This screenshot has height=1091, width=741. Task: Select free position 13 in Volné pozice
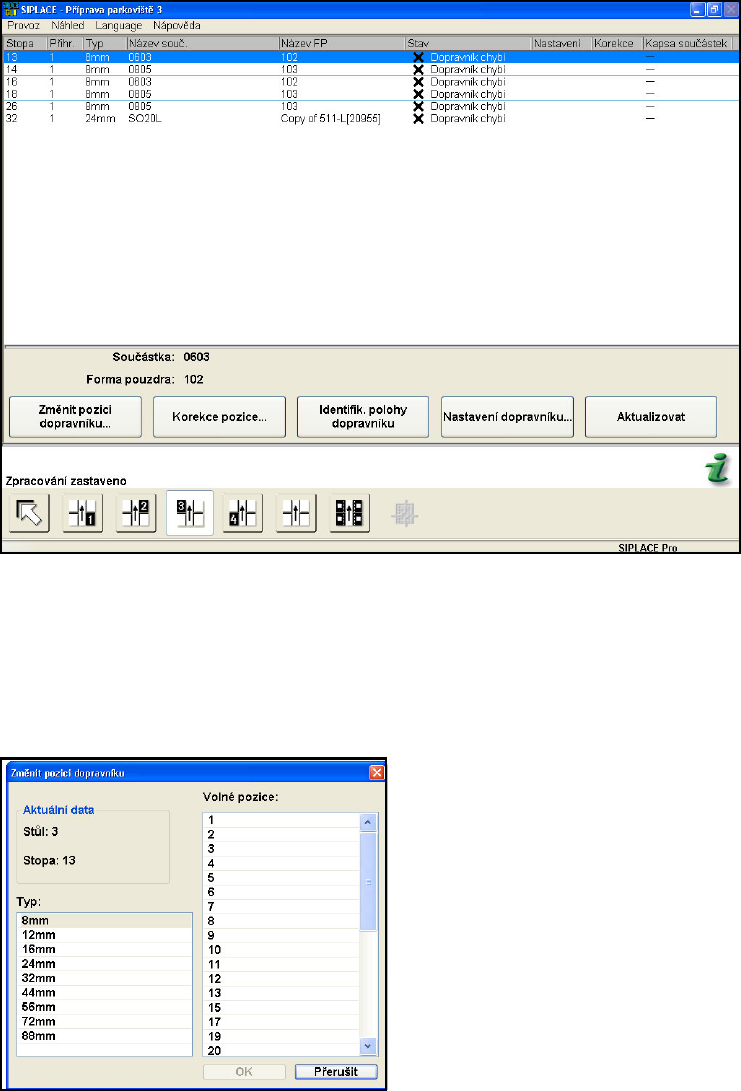tap(282, 993)
